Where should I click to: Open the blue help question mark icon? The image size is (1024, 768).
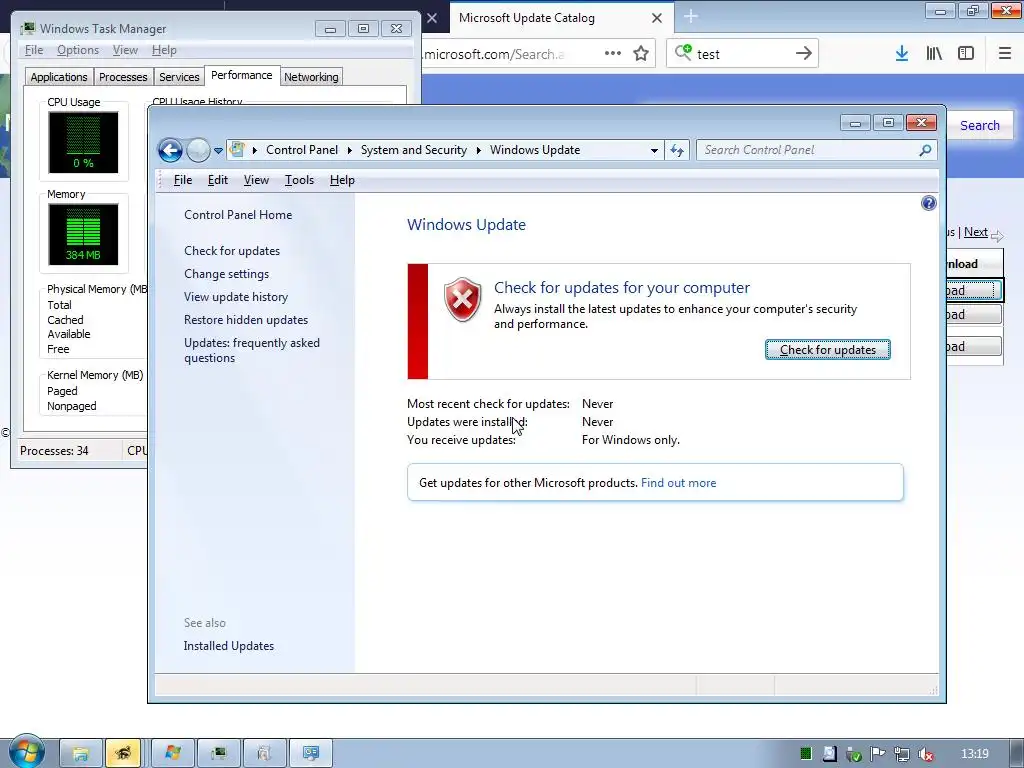tap(928, 203)
